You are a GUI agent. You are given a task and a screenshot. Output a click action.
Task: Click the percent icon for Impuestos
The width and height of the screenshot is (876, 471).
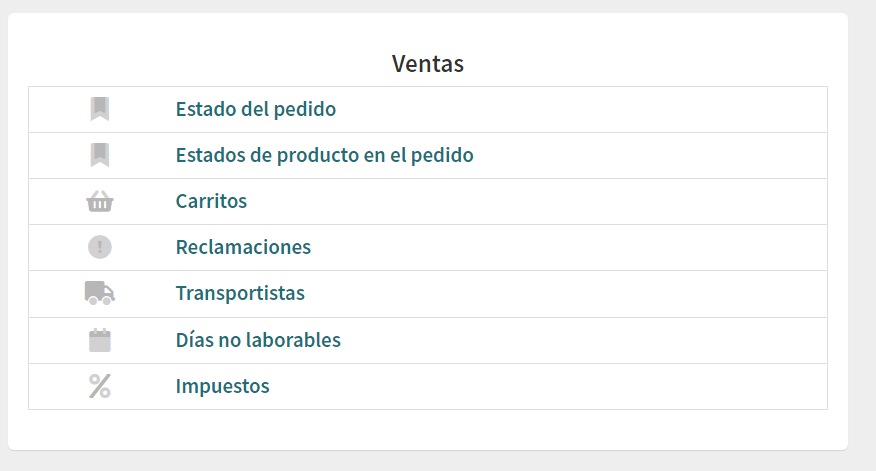pos(99,386)
